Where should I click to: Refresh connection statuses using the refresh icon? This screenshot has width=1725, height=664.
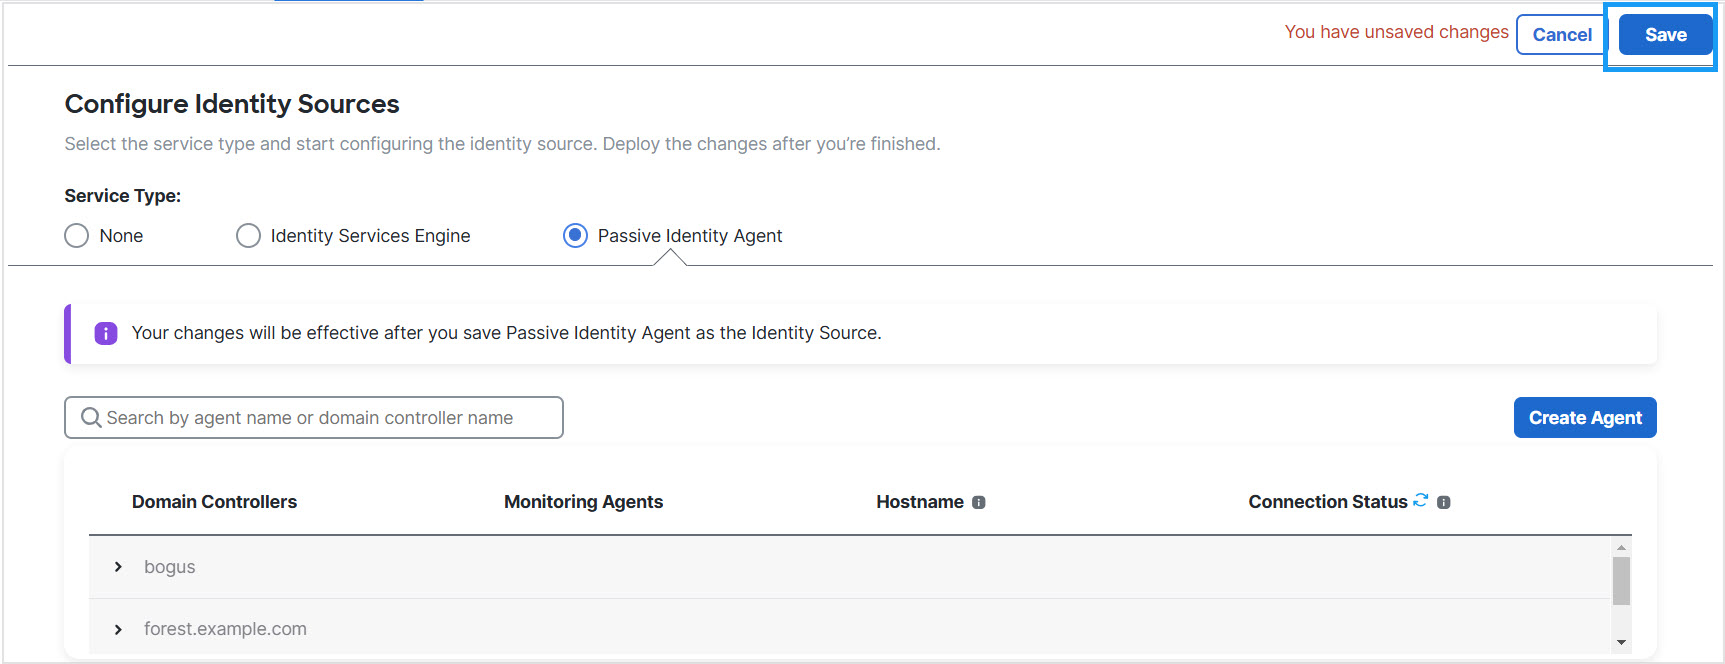[1420, 500]
